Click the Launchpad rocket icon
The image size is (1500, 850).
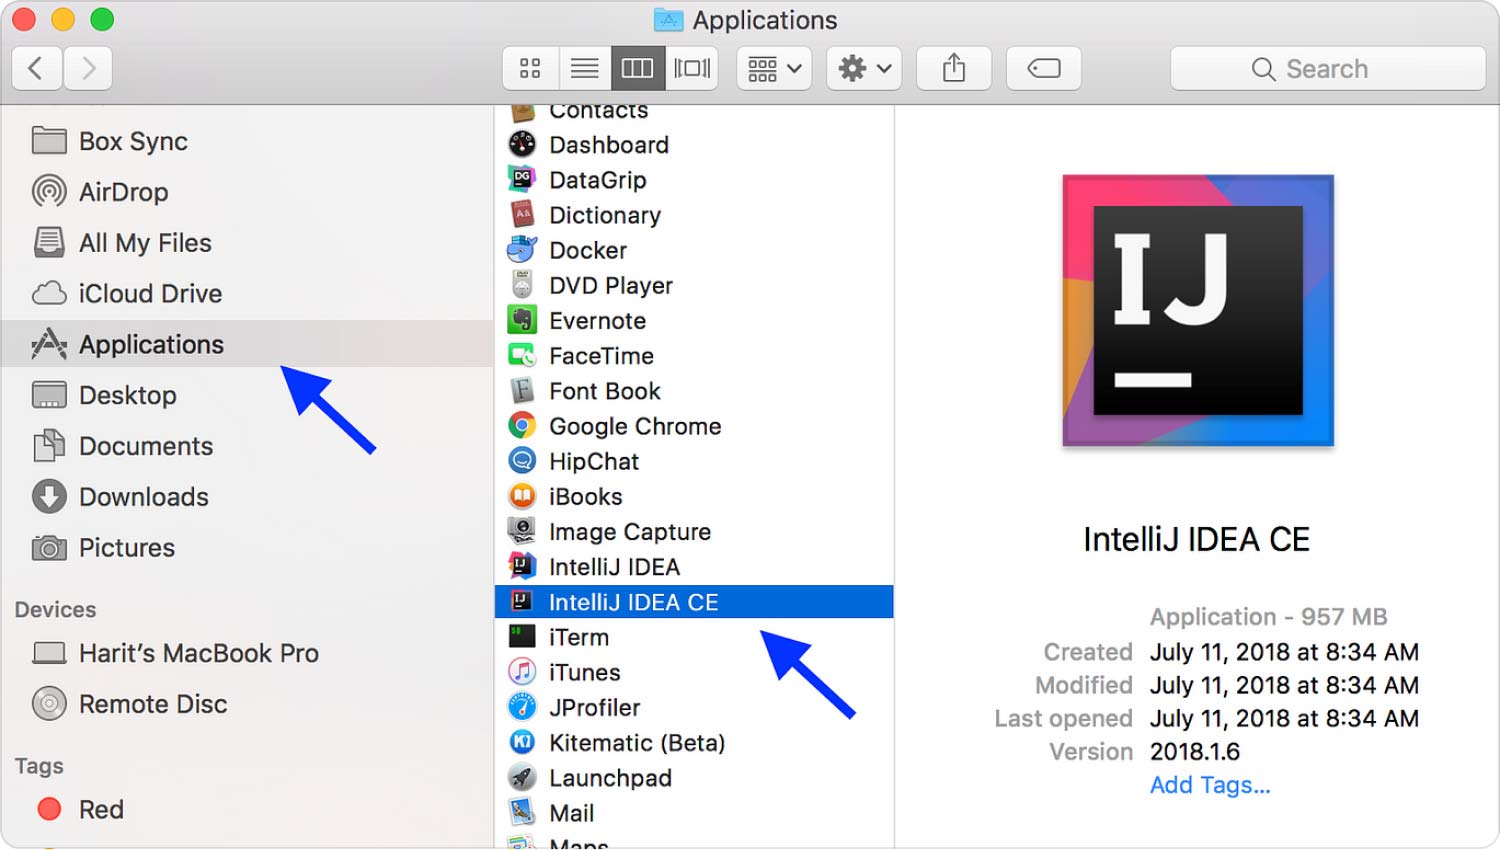click(x=522, y=777)
